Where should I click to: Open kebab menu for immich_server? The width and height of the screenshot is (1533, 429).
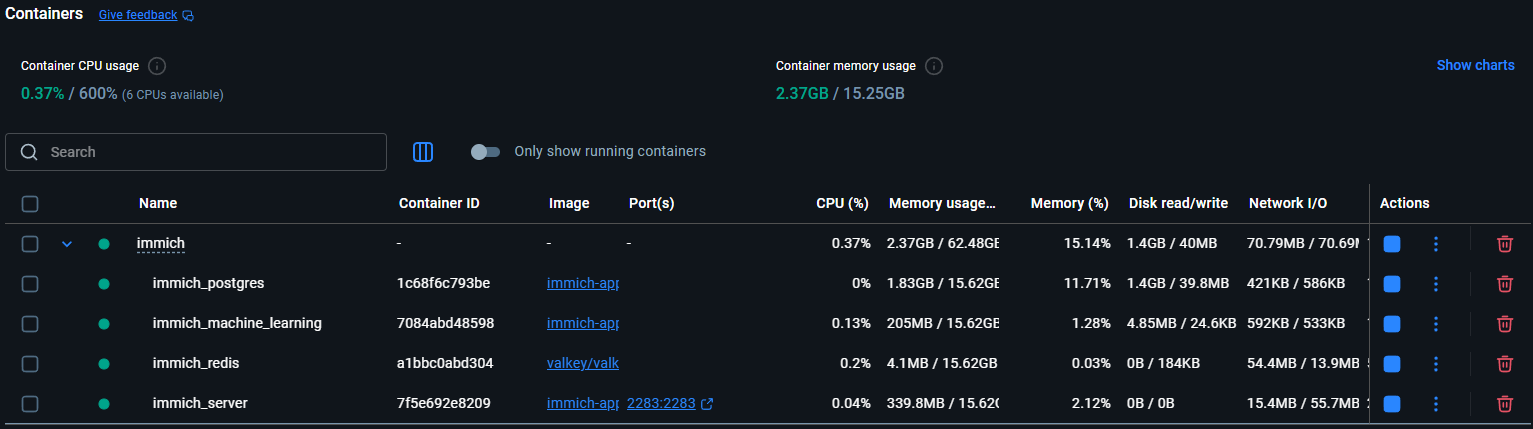[x=1436, y=404]
